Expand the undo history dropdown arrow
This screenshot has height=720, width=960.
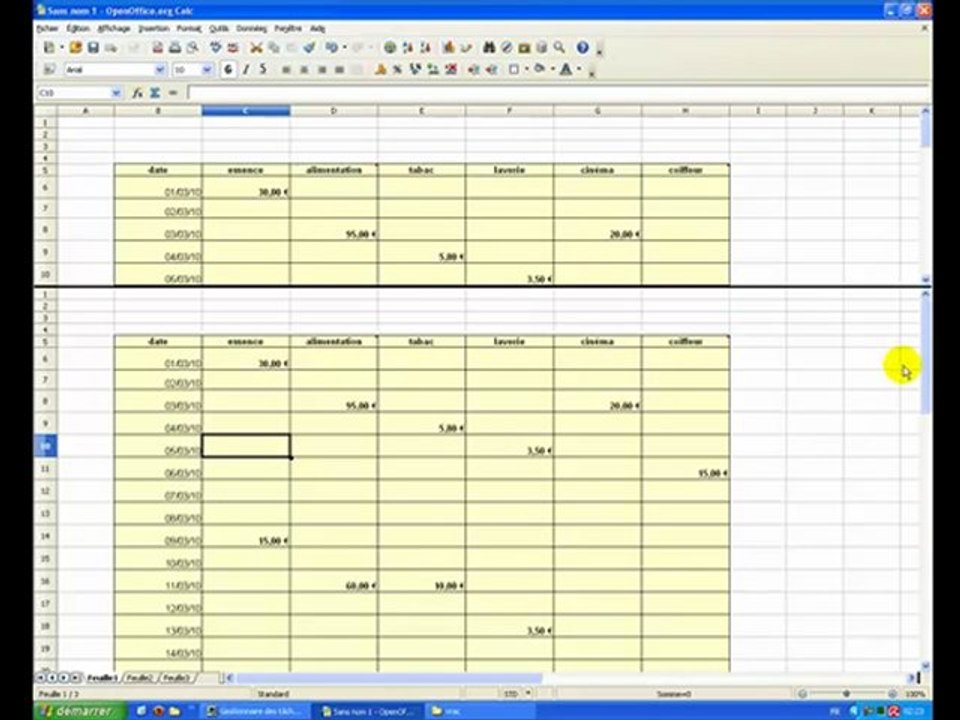pyautogui.click(x=344, y=47)
